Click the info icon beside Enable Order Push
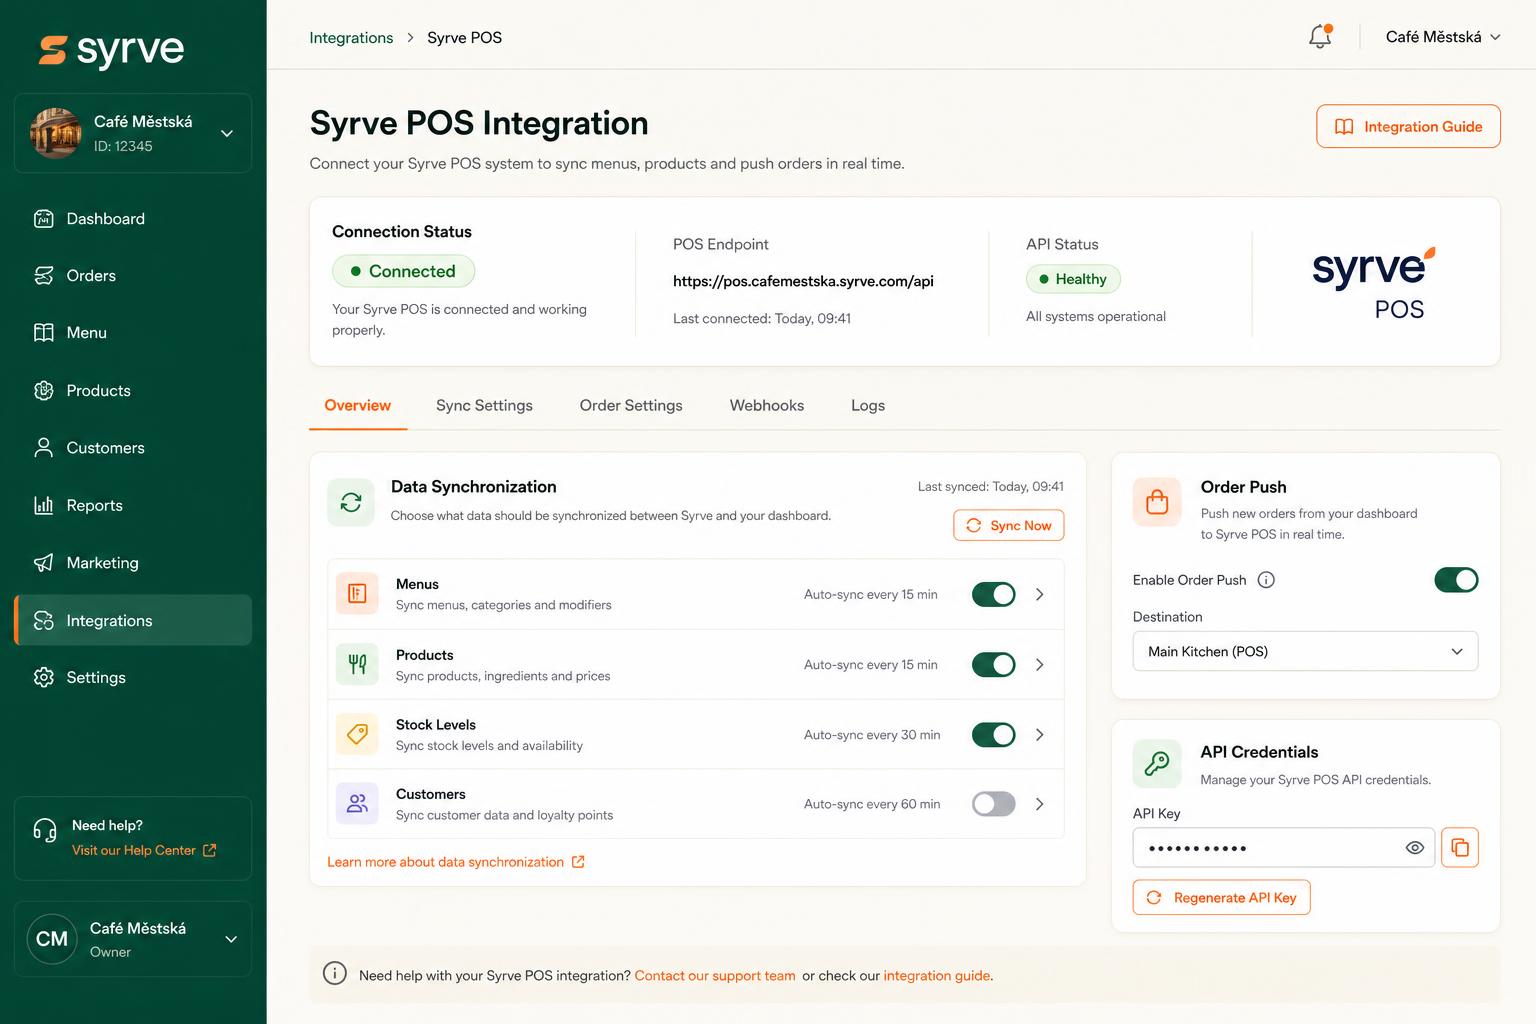 [1266, 580]
